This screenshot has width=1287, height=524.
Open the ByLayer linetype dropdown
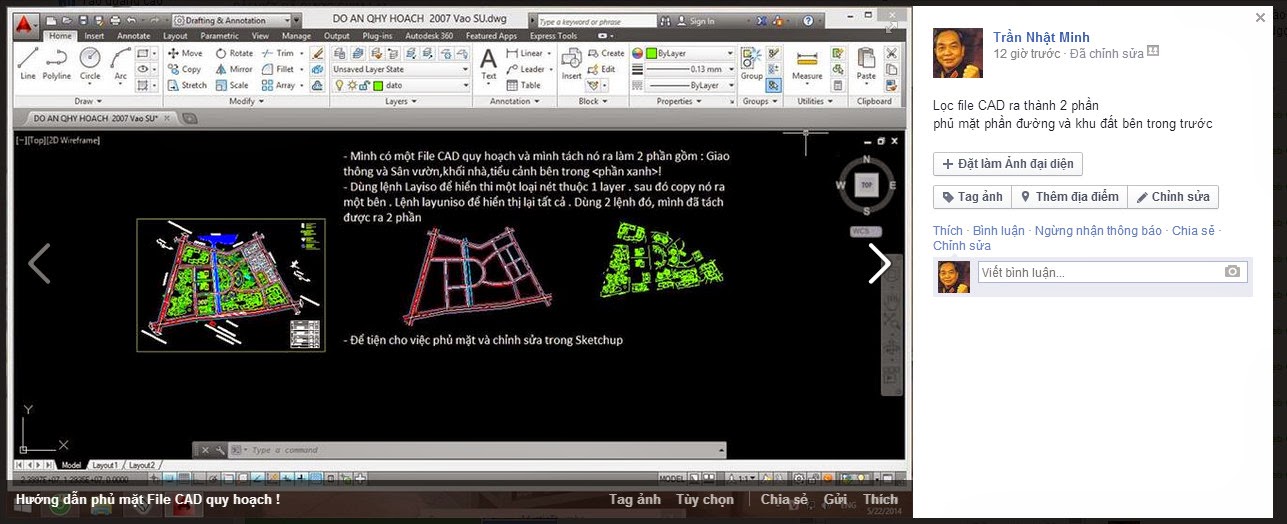pyautogui.click(x=692, y=85)
